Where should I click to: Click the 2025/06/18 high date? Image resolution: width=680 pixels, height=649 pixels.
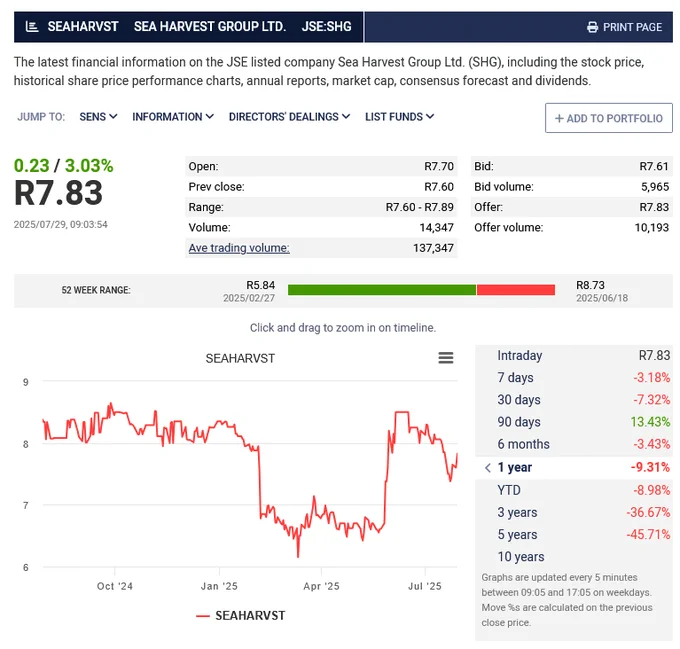(602, 298)
